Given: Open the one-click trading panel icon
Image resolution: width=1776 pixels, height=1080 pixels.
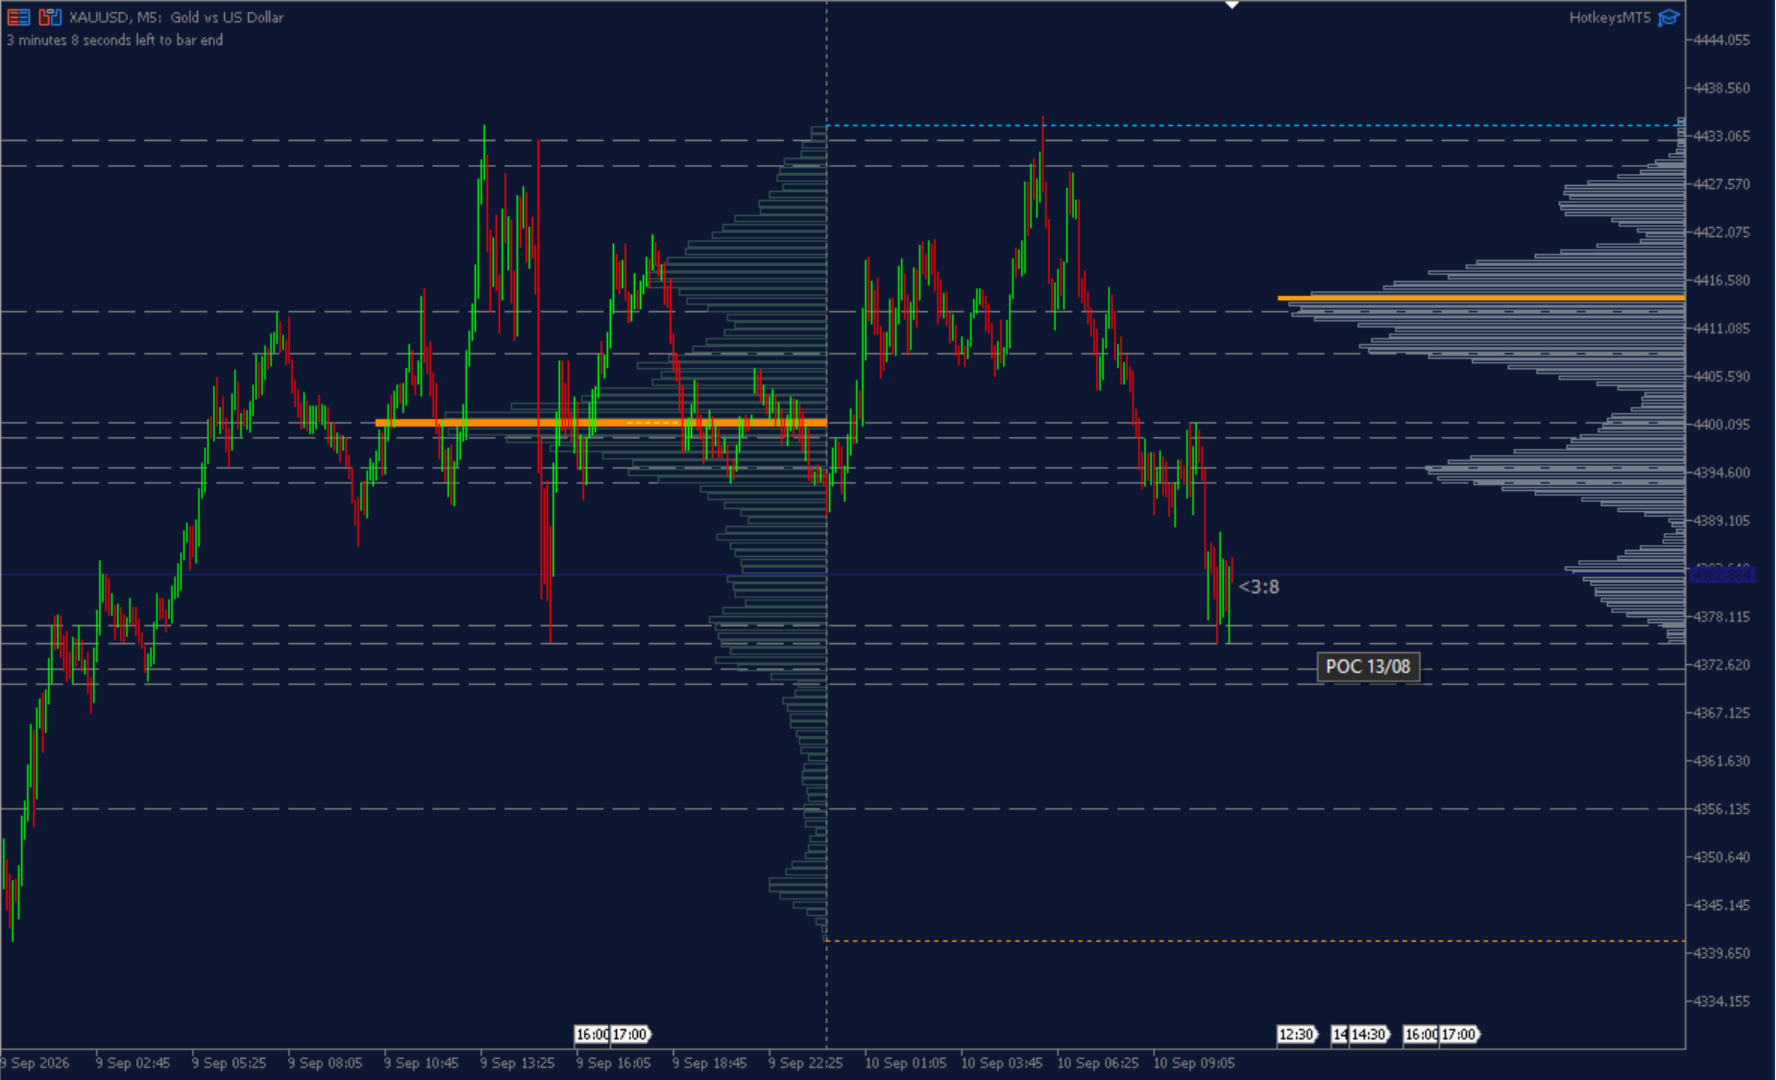Looking at the screenshot, I should tap(50, 17).
